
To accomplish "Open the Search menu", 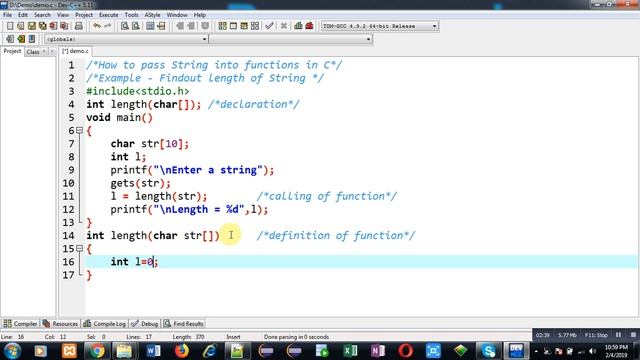I will coord(42,15).
